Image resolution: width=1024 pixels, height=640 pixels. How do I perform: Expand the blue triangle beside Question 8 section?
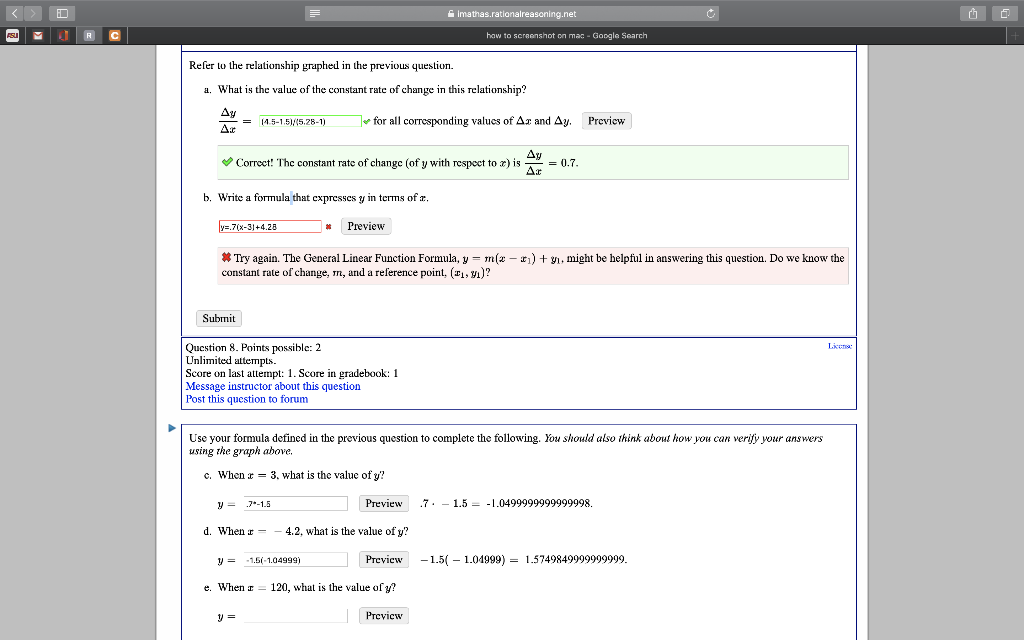tap(171, 426)
